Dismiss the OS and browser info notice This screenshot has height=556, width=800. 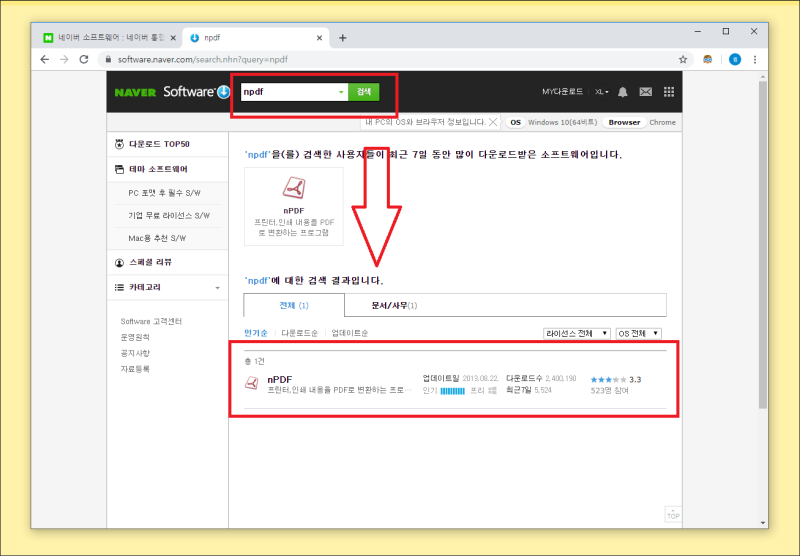click(x=493, y=122)
